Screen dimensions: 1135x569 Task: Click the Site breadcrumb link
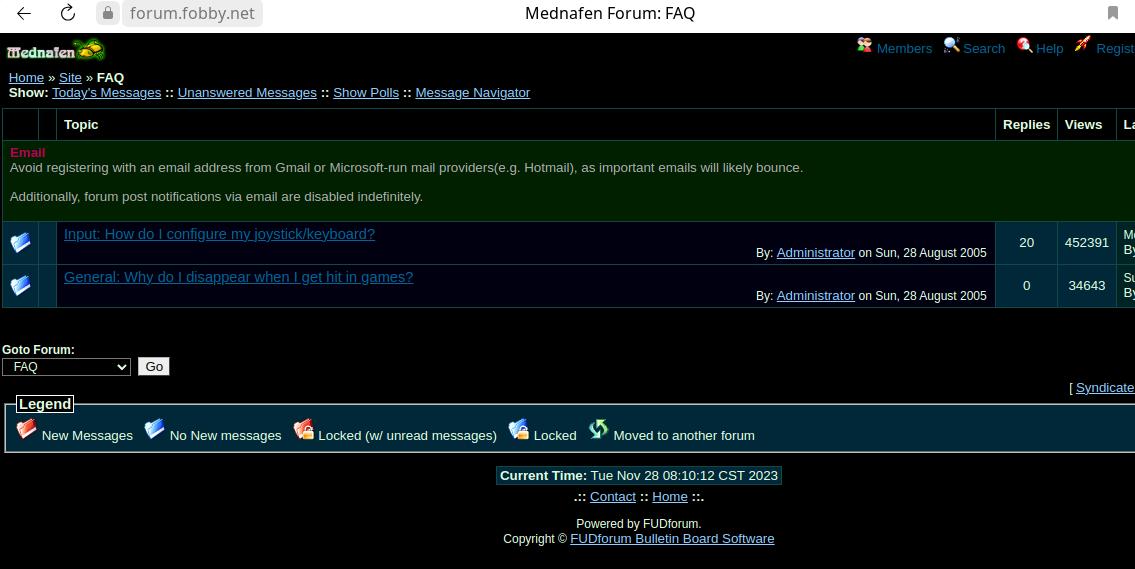(70, 77)
